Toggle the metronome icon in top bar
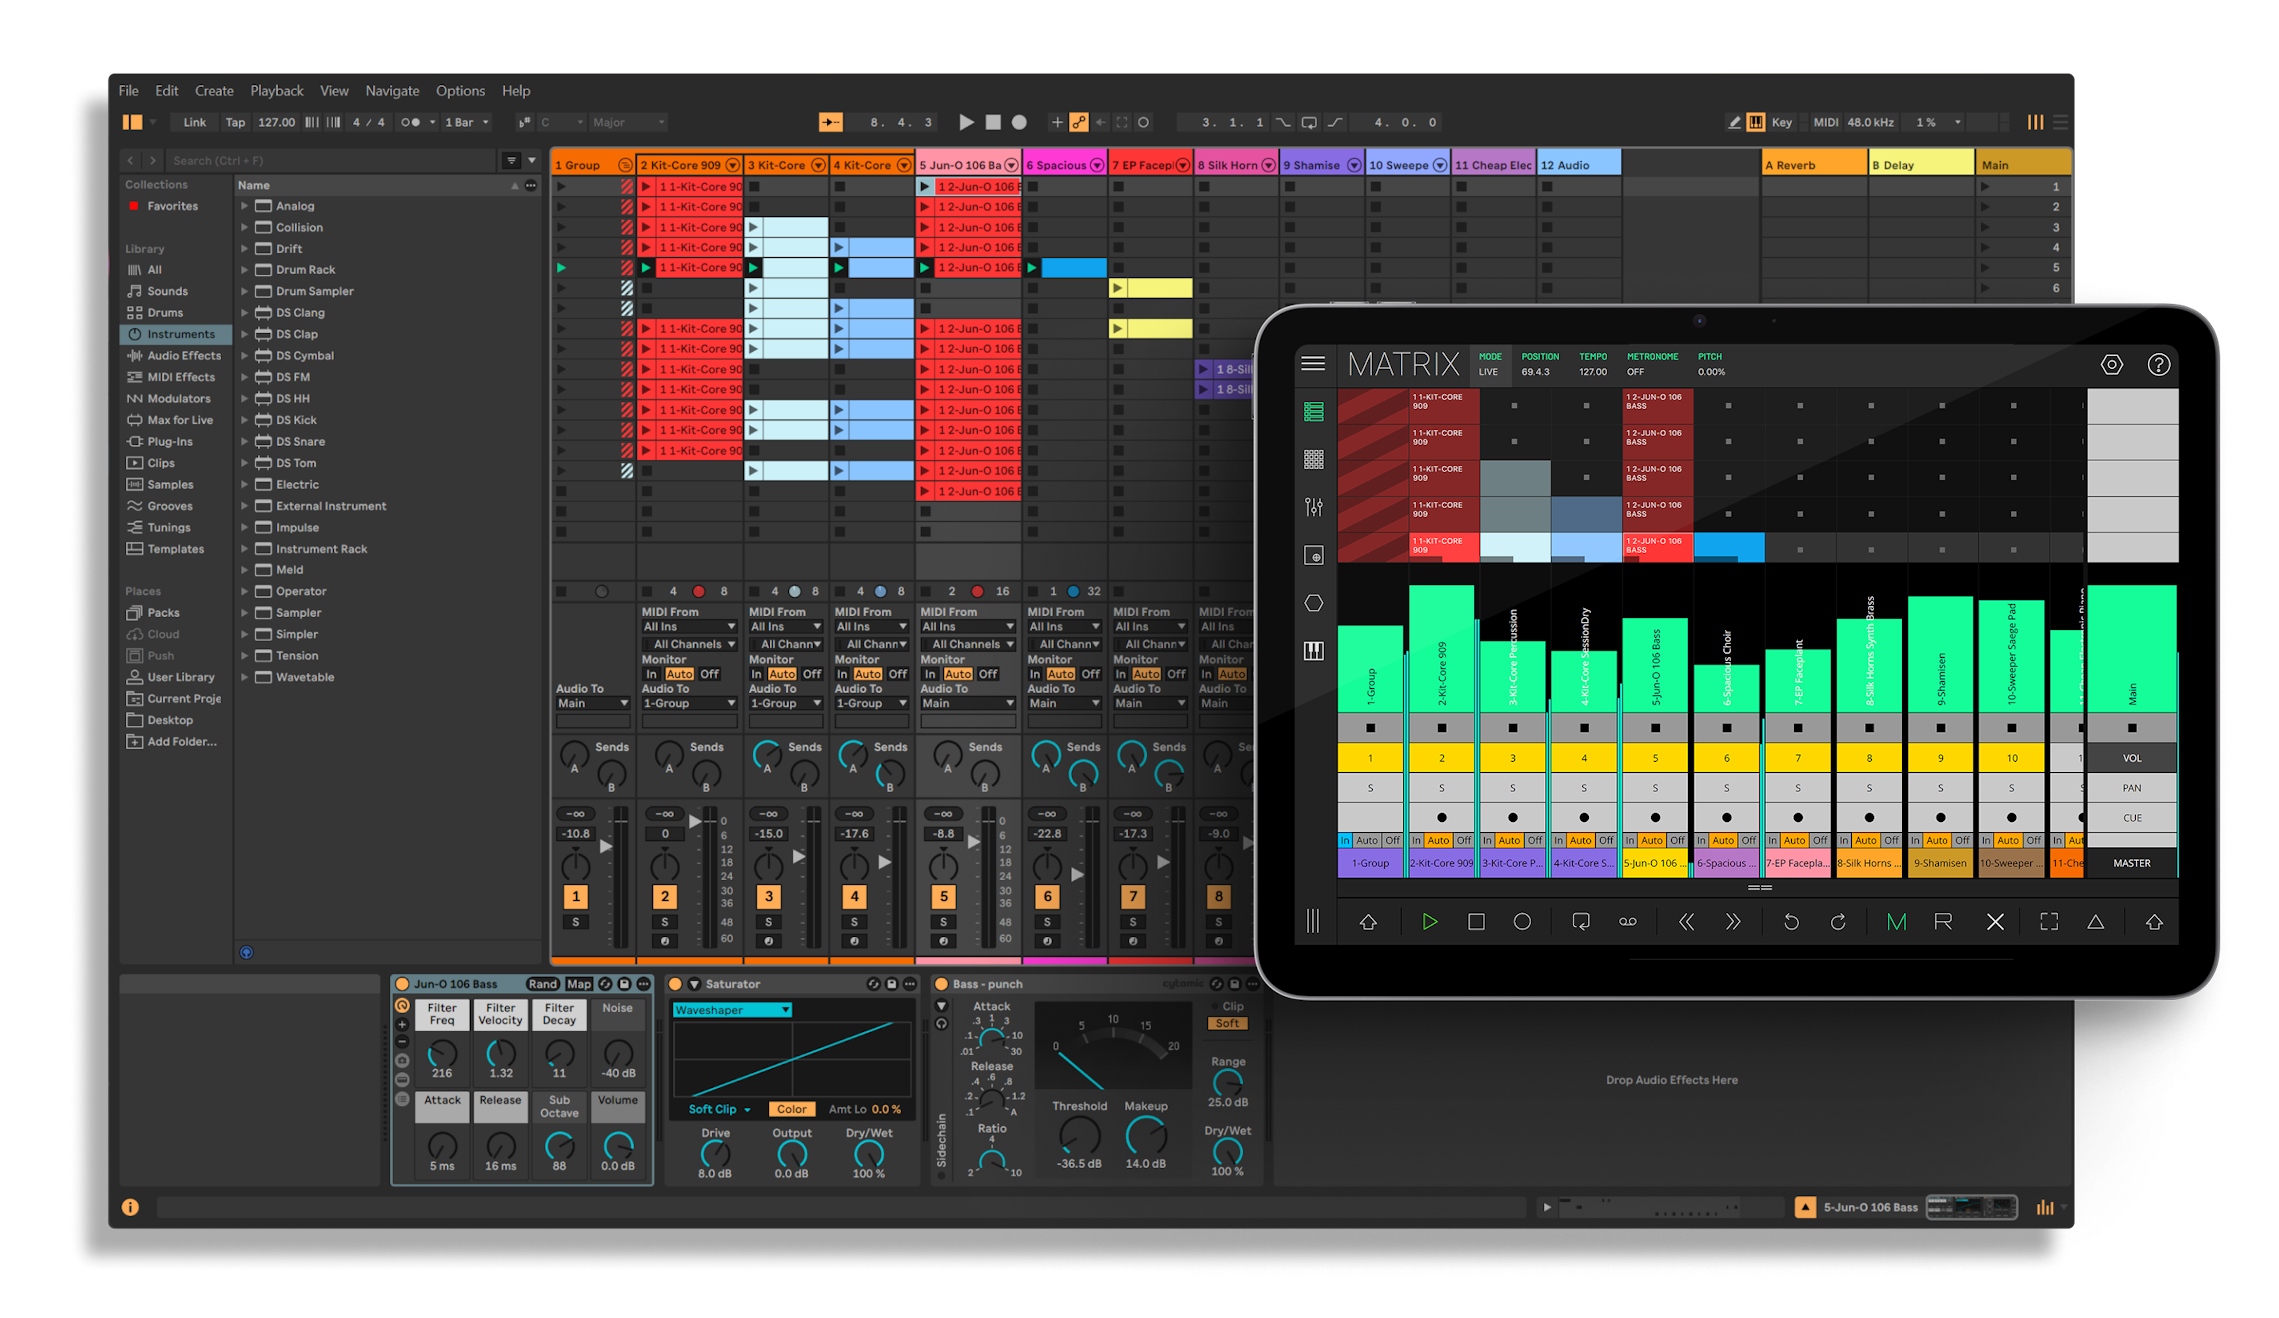The height and width of the screenshot is (1318, 2279). (x=410, y=122)
